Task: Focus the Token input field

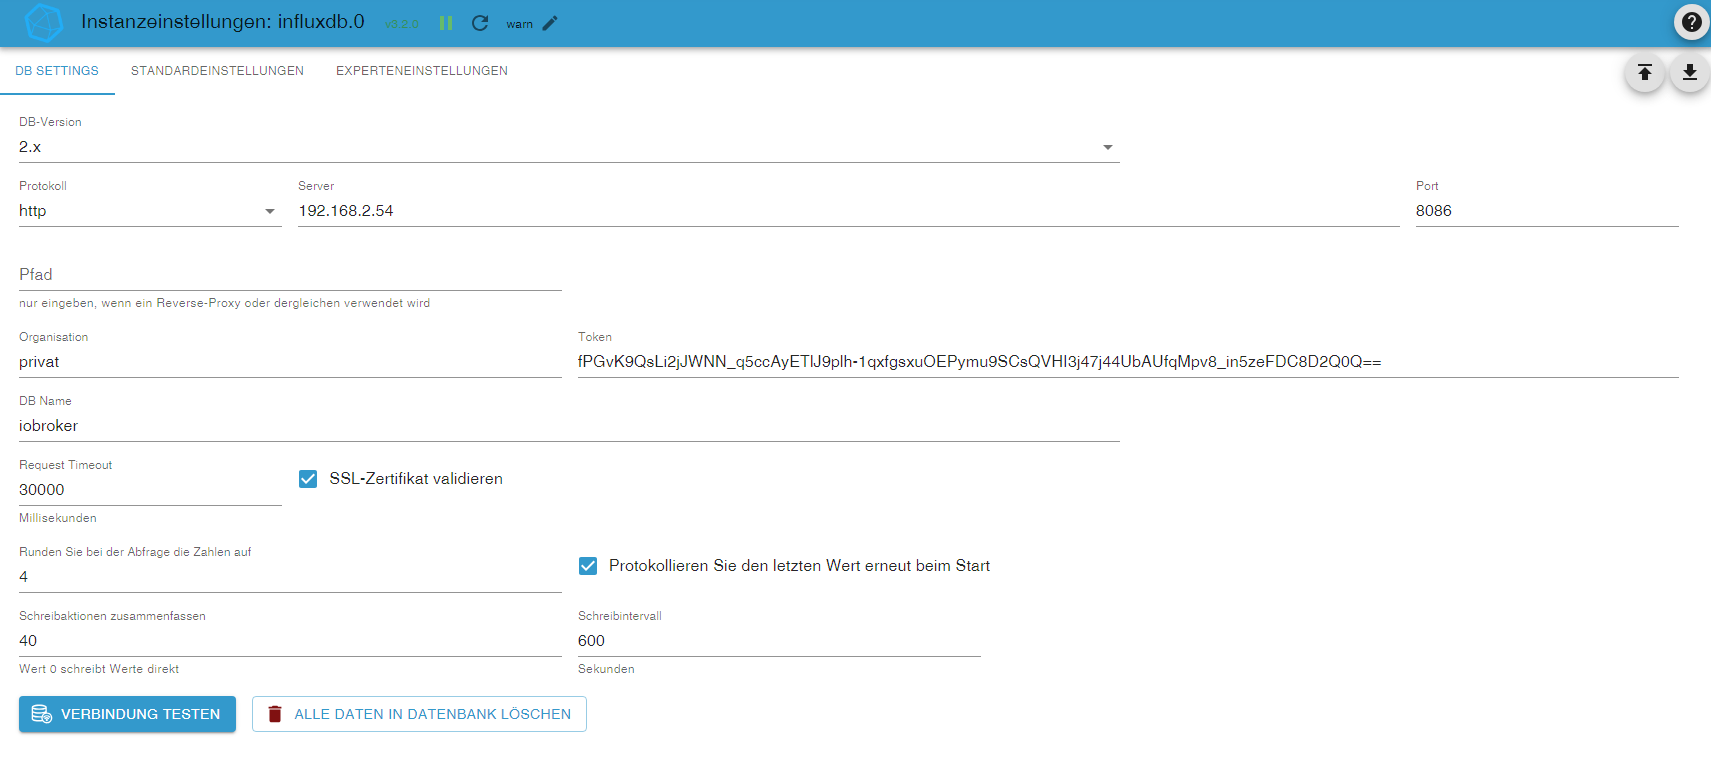Action: click(1128, 362)
